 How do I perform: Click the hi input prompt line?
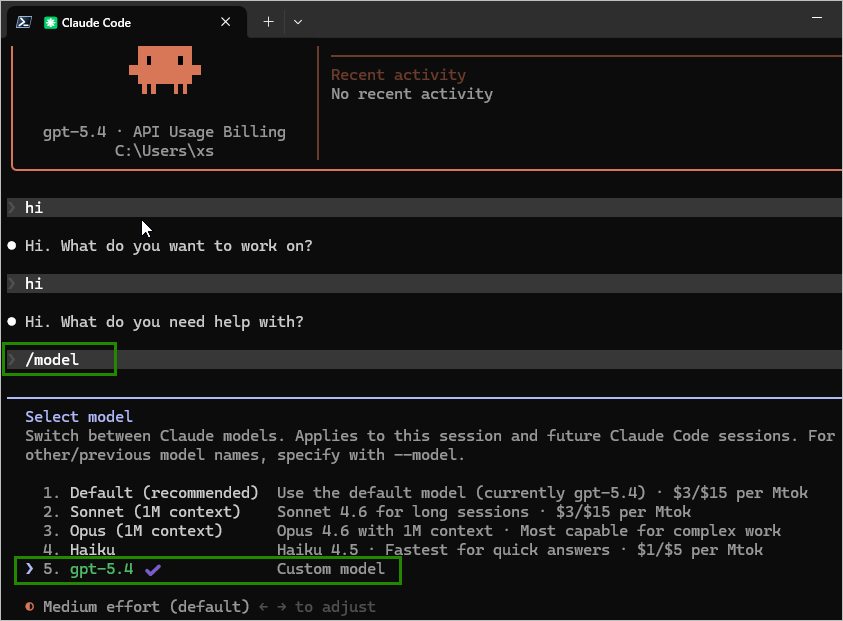33,207
